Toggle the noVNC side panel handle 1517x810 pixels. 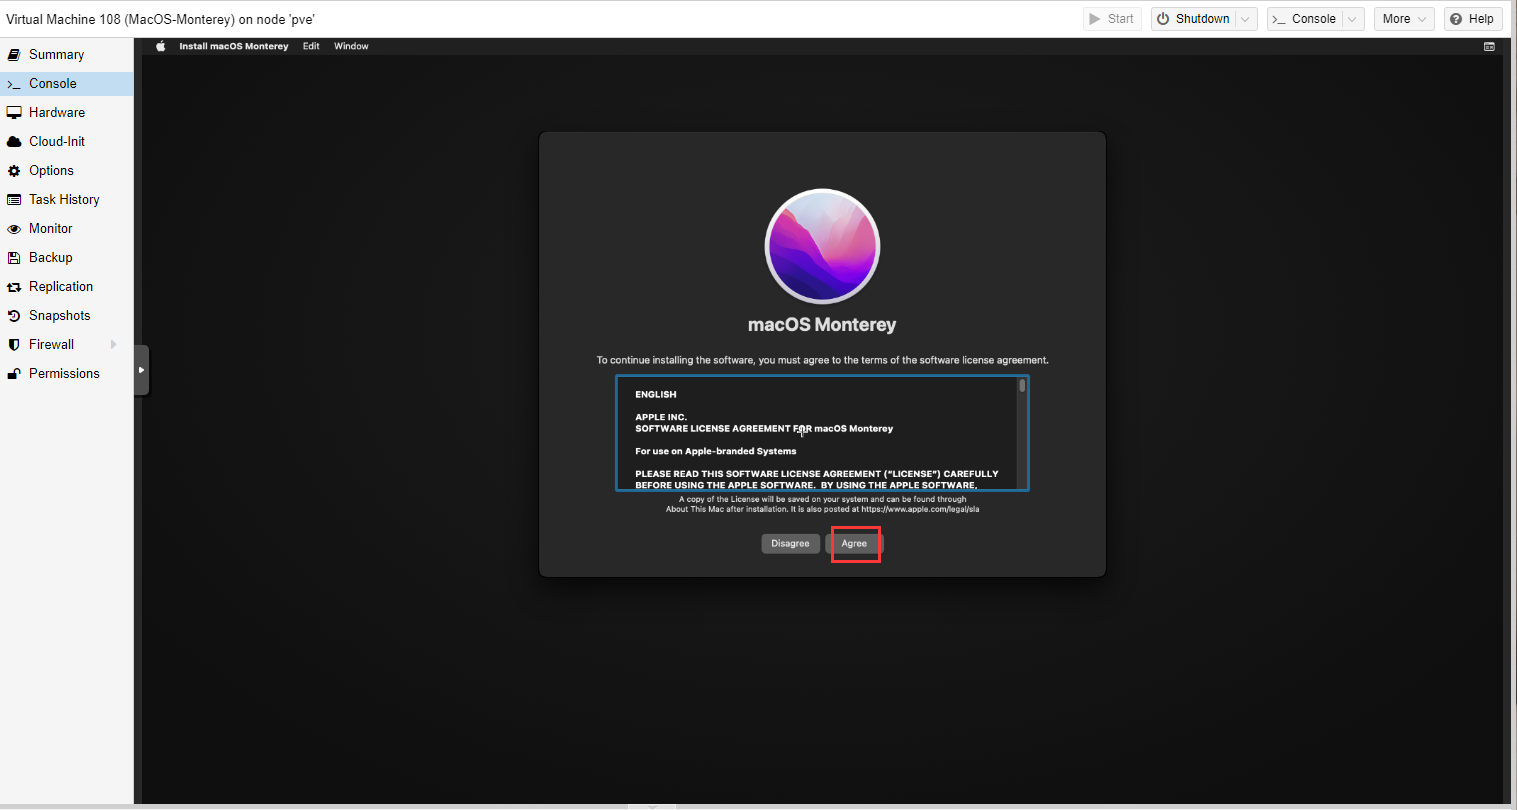click(x=141, y=370)
